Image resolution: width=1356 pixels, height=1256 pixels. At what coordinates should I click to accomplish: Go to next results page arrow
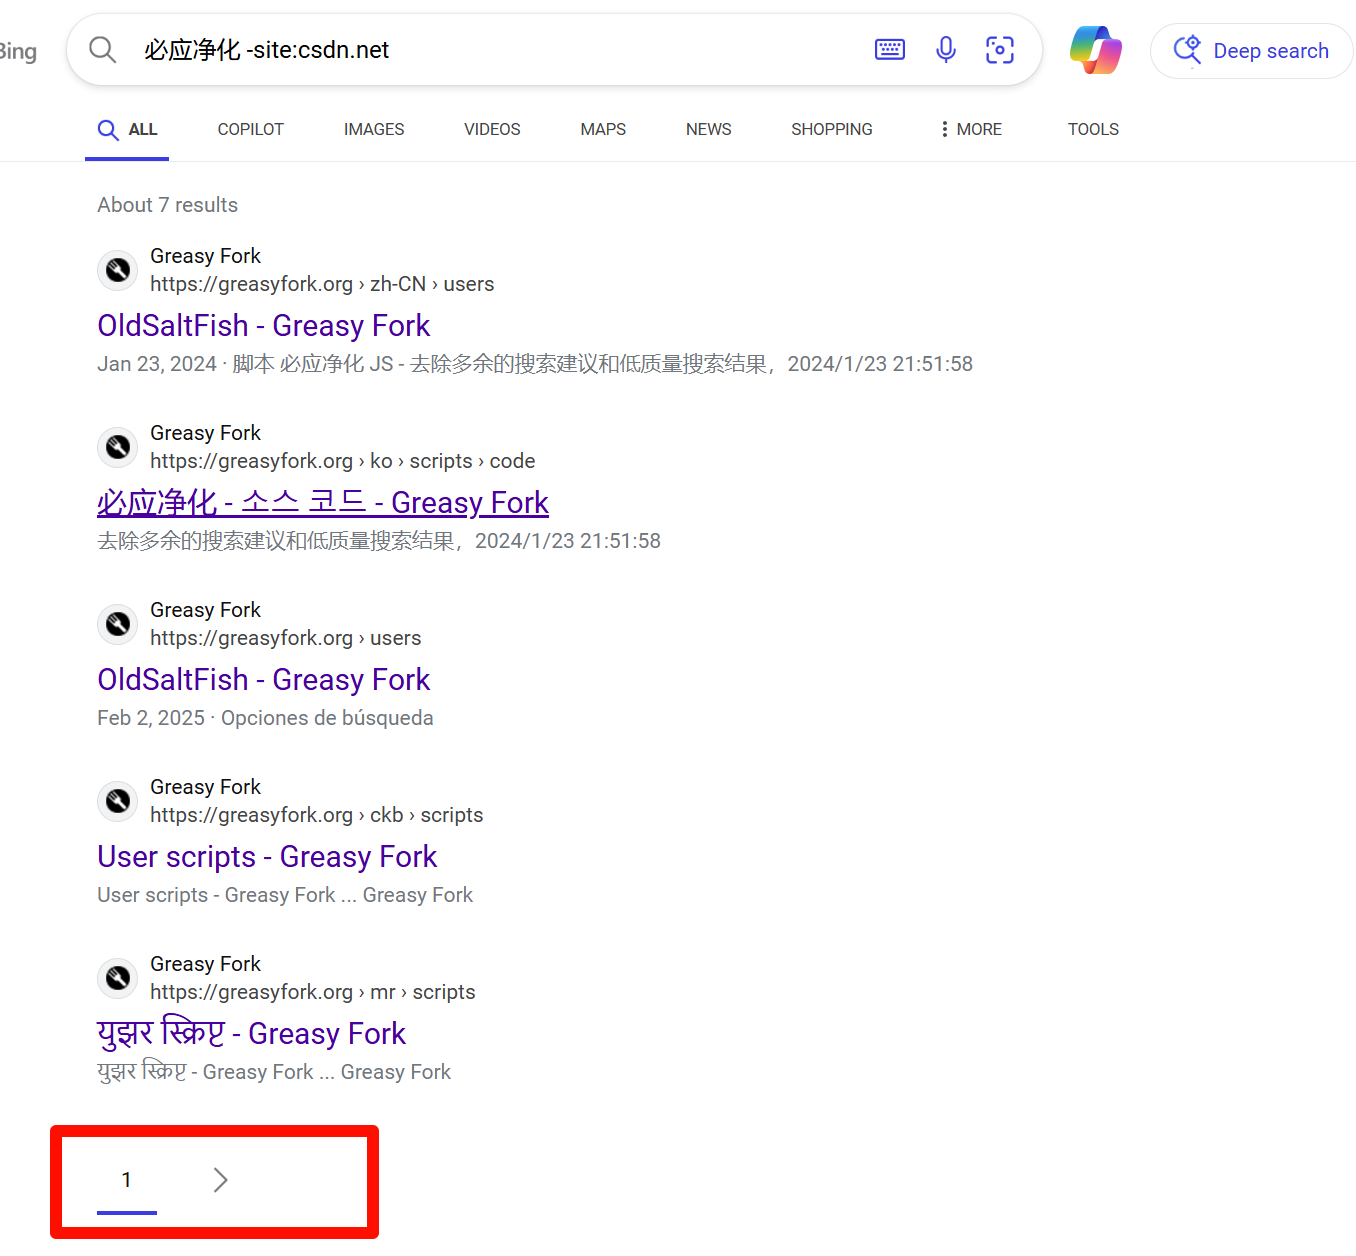click(x=221, y=1180)
